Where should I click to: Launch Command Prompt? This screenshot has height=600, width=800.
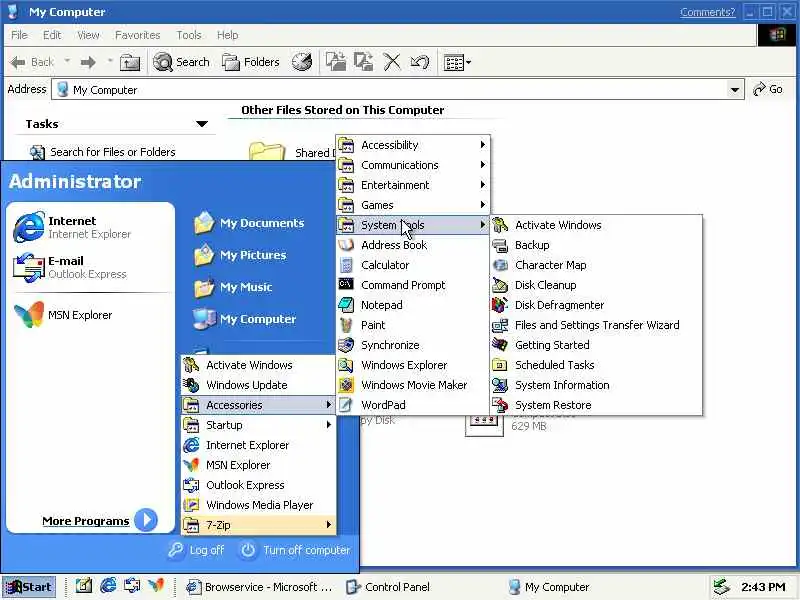pyautogui.click(x=413, y=285)
